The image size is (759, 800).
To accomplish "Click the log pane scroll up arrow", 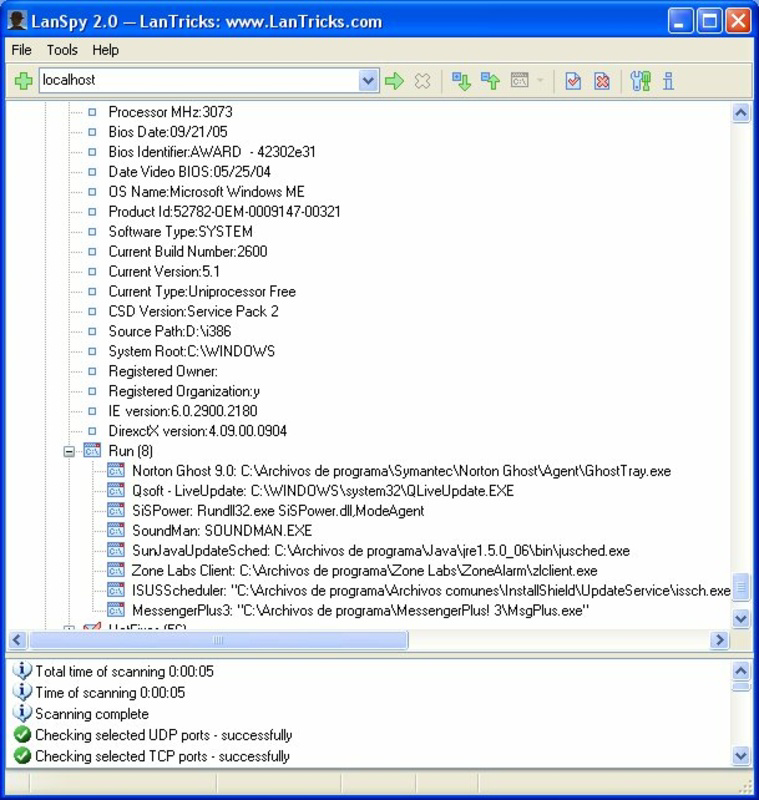I will (741, 670).
